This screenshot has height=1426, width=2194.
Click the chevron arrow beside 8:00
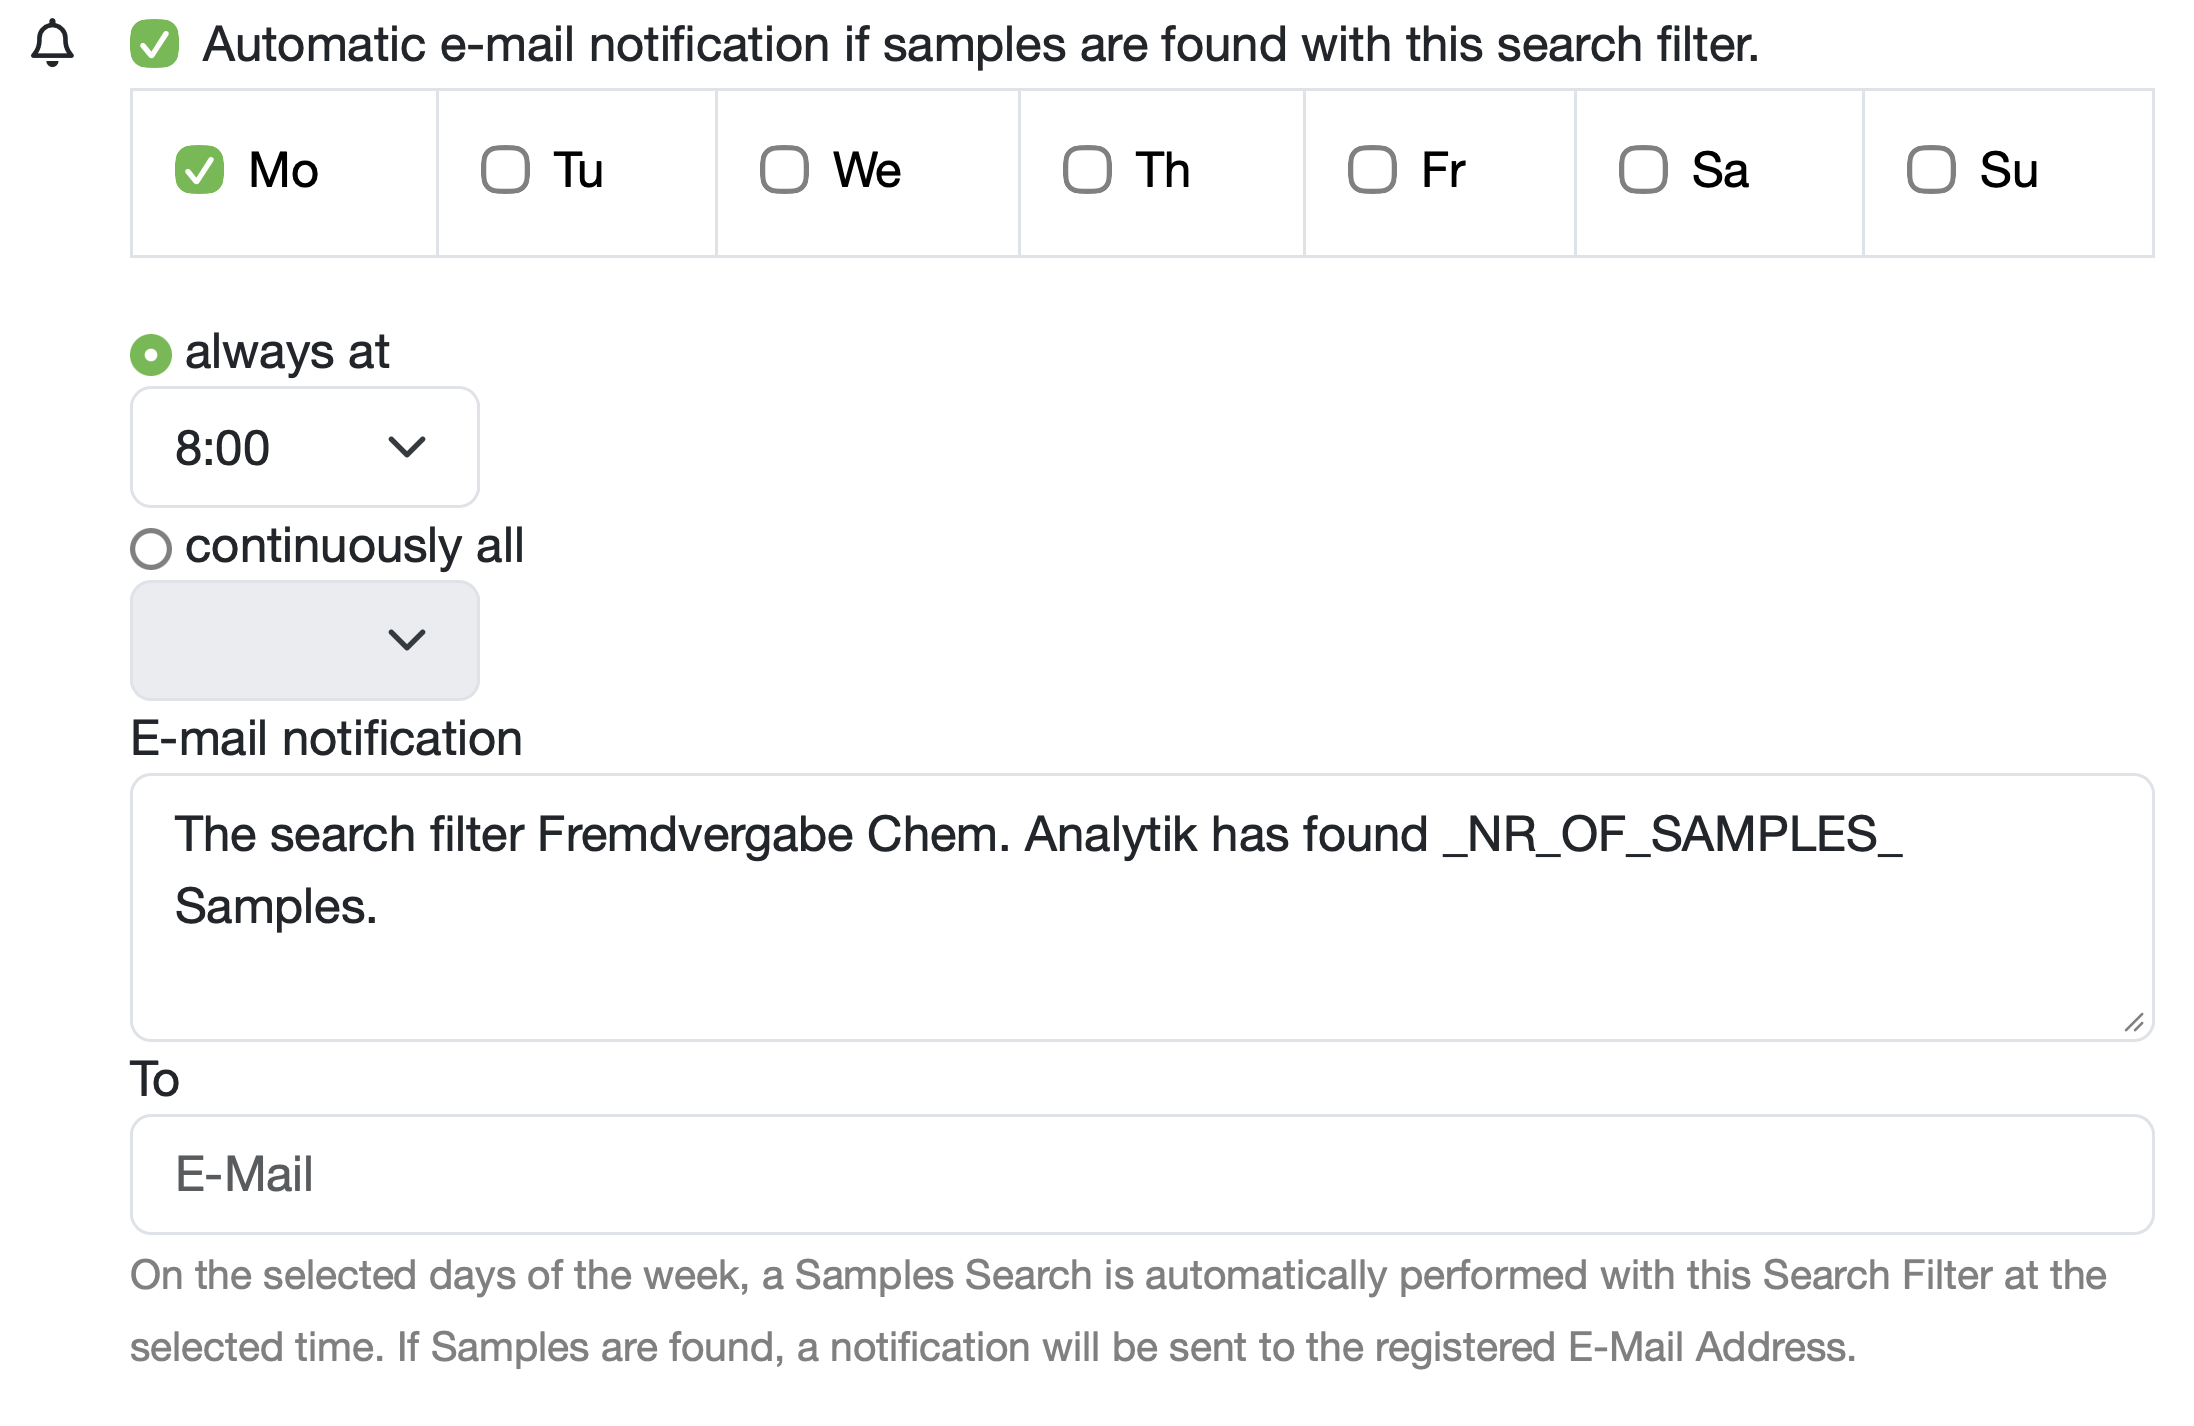tap(407, 447)
